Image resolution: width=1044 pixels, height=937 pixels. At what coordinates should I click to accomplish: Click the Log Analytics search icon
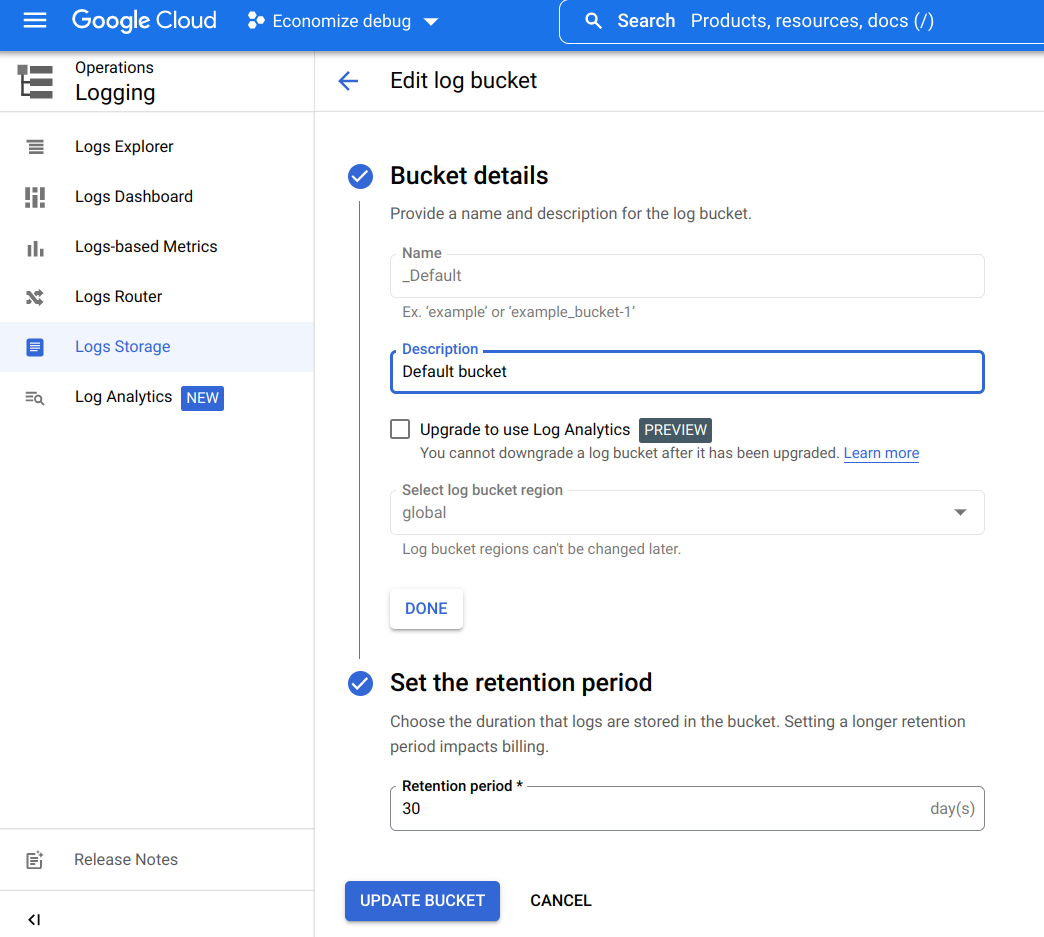(35, 397)
